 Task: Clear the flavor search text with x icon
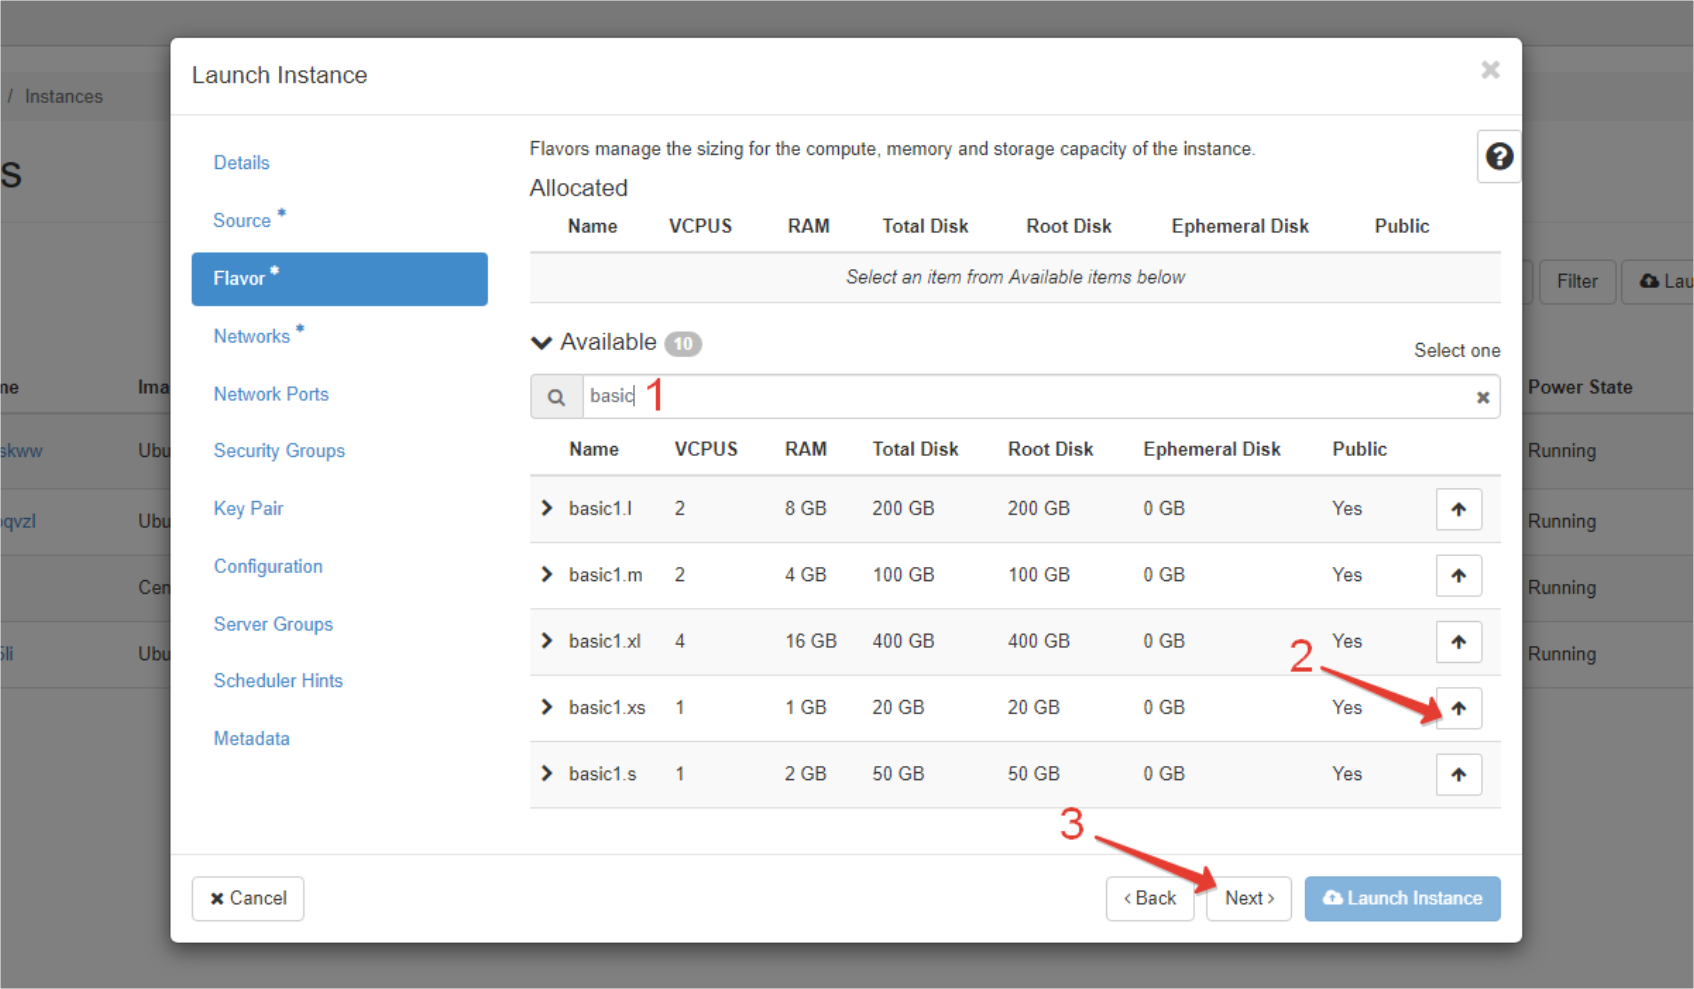pos(1482,397)
